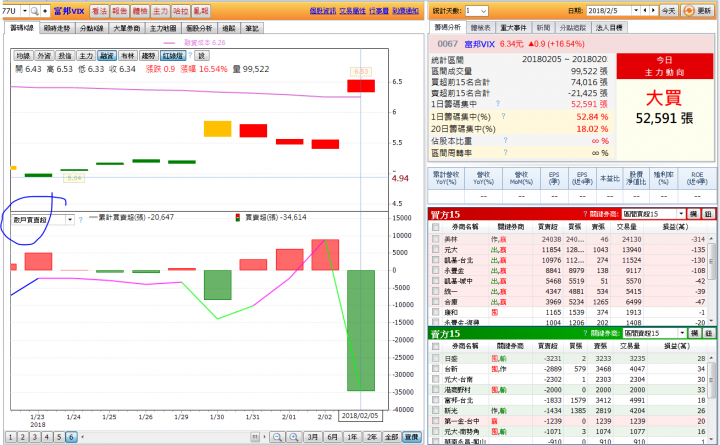Click help icon in 賣方15 header
Viewport: 720px width, 445px height.
[x=585, y=333]
